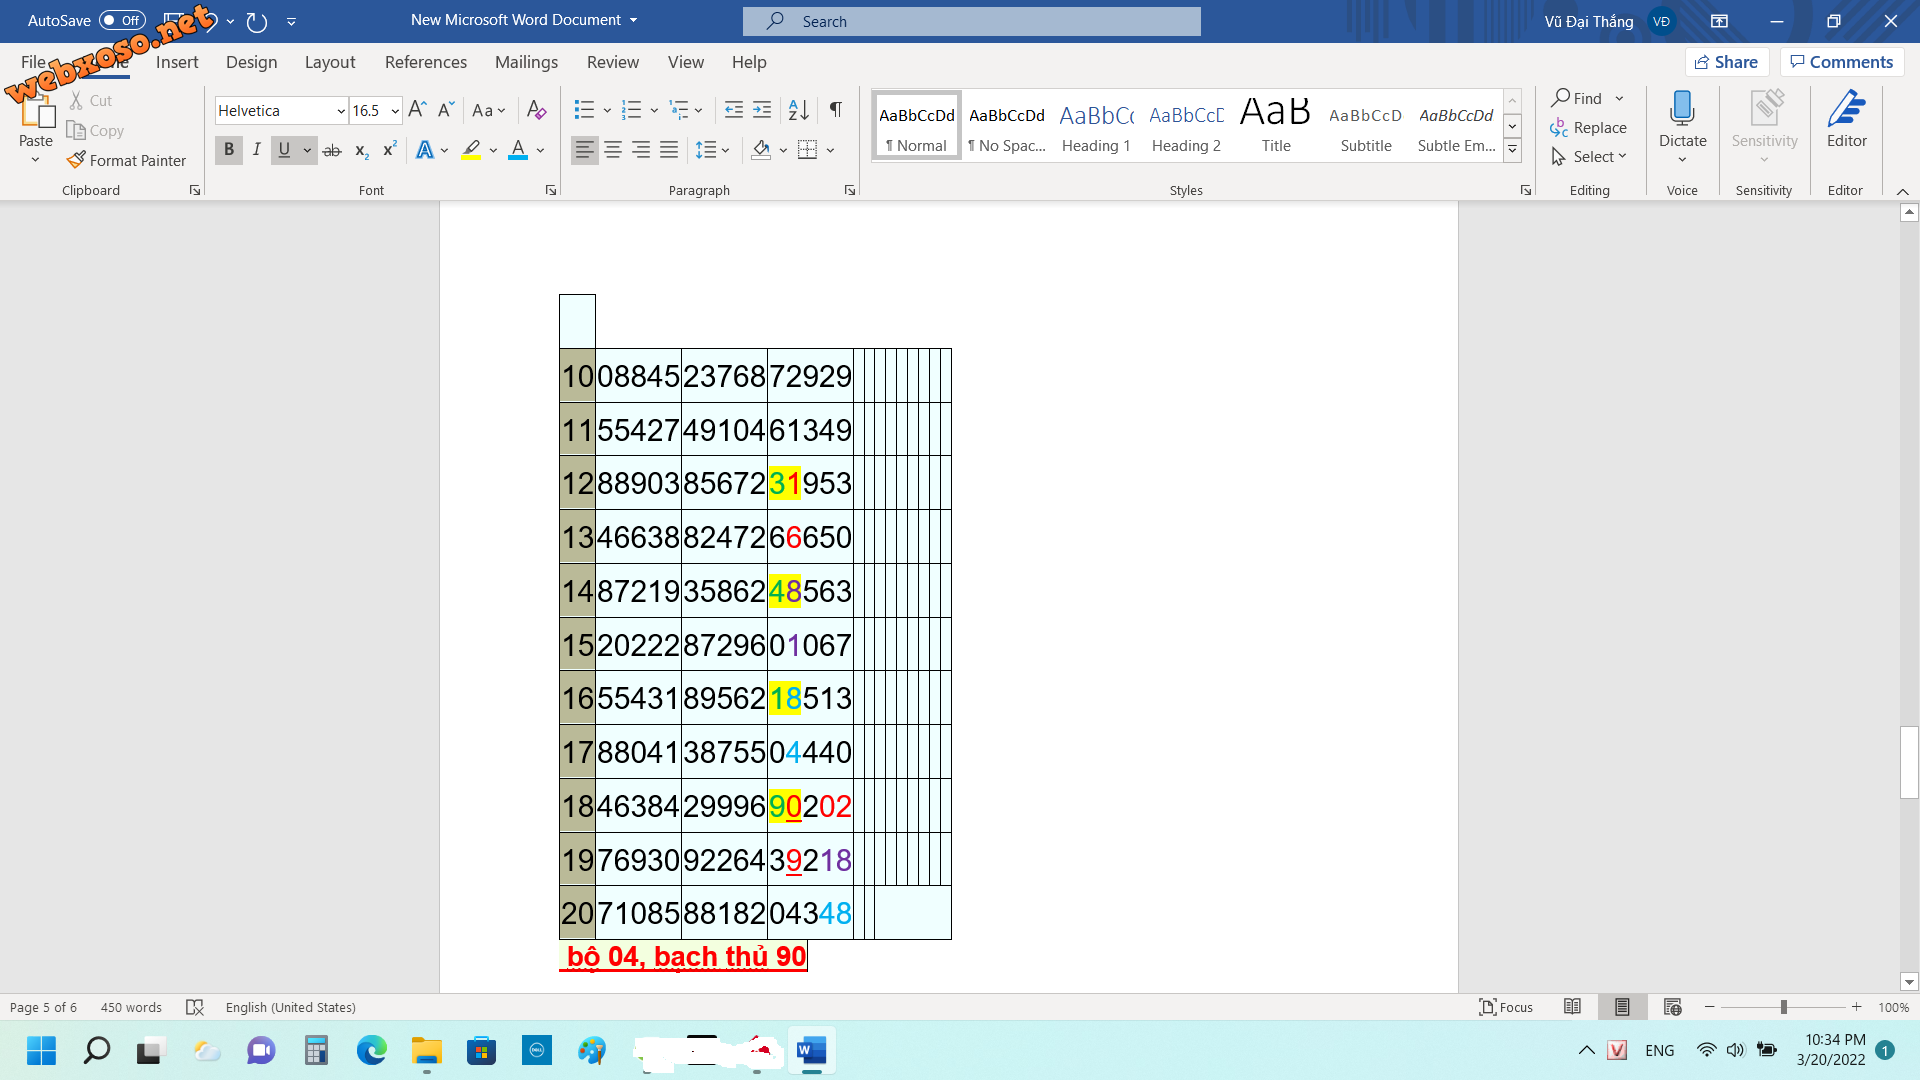Apply the yellow highlight color
1920x1080 pixels.
tap(471, 150)
